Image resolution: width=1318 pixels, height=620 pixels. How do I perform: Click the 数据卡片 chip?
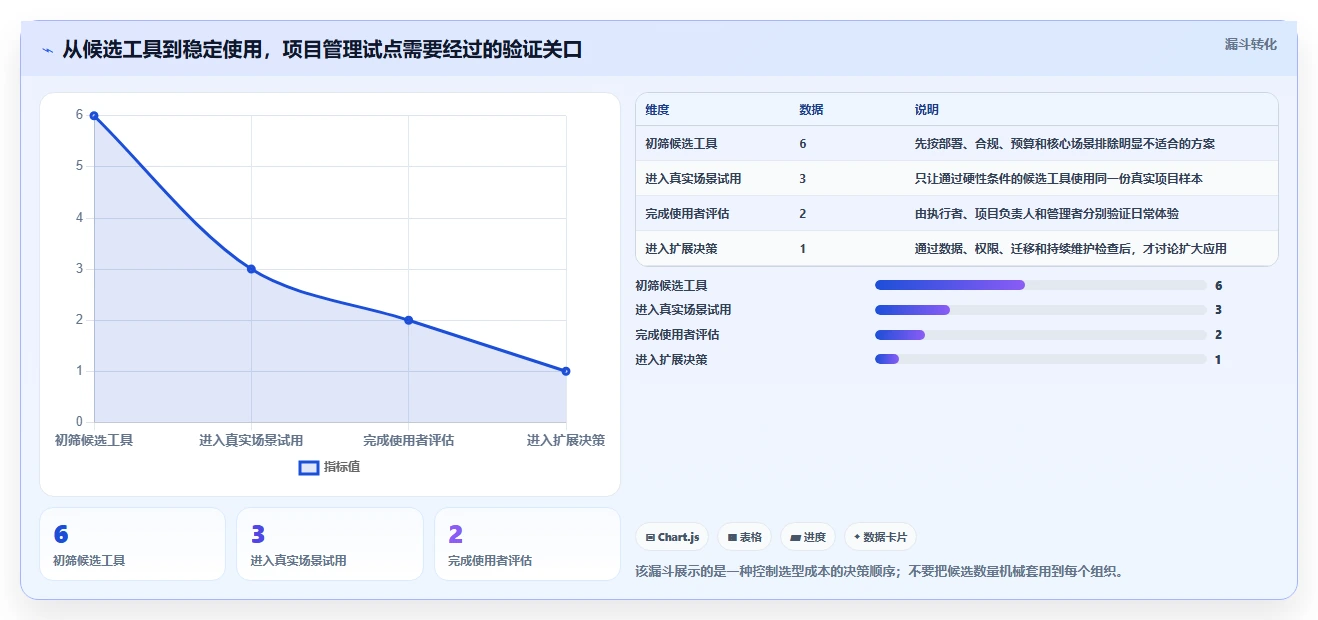pos(880,537)
